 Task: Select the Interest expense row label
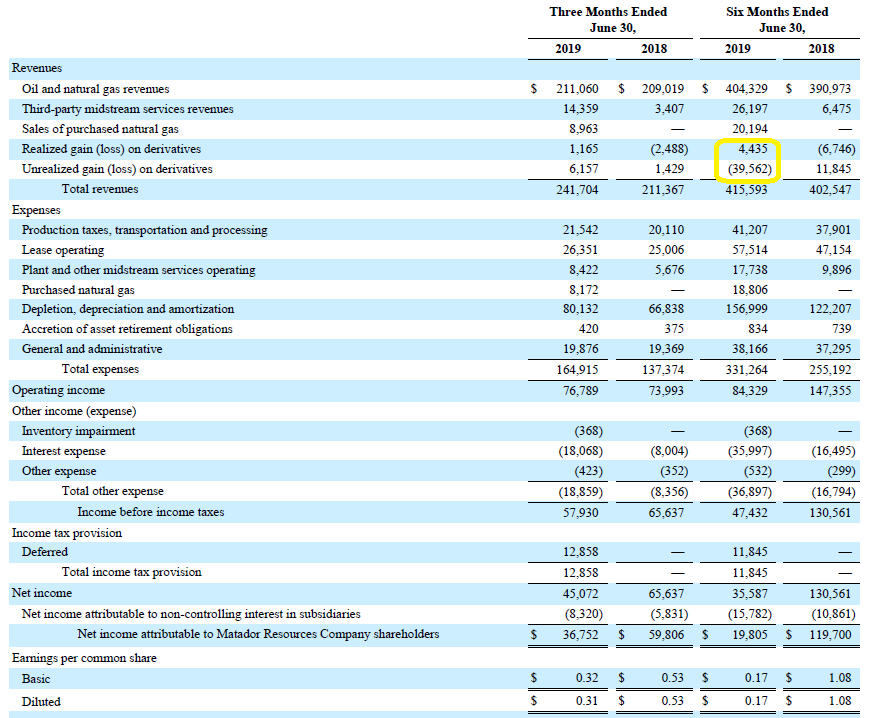pyautogui.click(x=63, y=451)
